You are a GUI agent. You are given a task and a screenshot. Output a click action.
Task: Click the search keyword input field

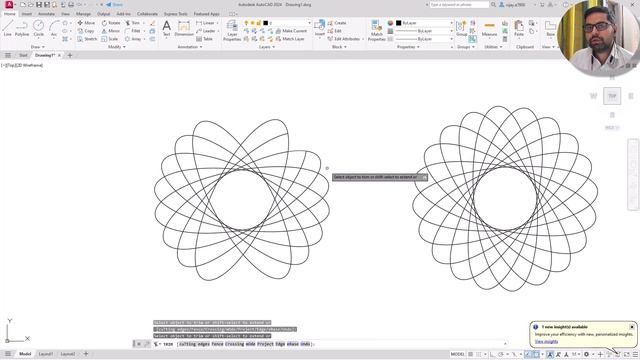(459, 4)
